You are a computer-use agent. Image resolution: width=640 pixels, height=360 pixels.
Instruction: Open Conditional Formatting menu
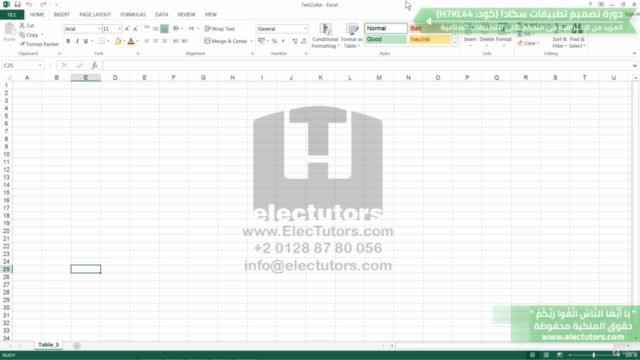click(325, 36)
